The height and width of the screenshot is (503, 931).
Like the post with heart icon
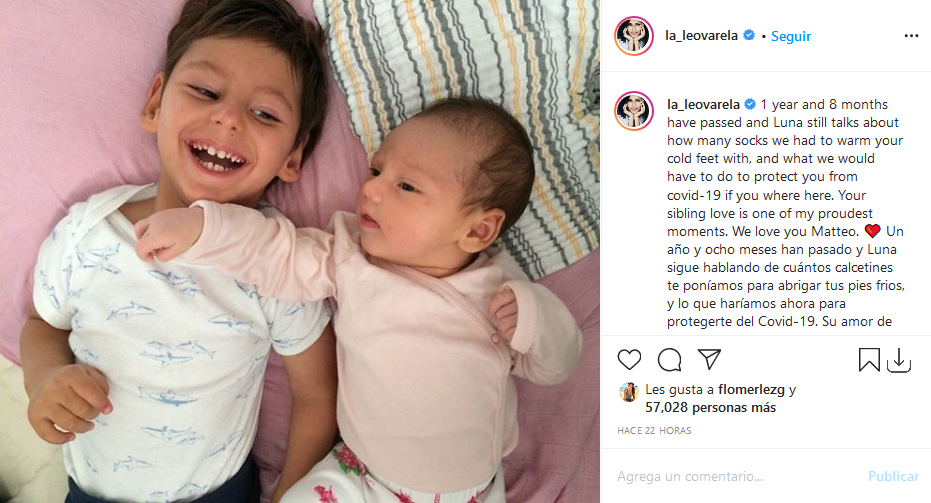coord(629,360)
